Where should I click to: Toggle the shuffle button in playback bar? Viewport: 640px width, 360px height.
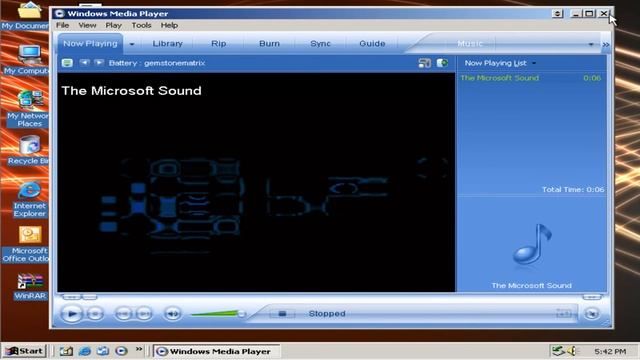tap(564, 313)
